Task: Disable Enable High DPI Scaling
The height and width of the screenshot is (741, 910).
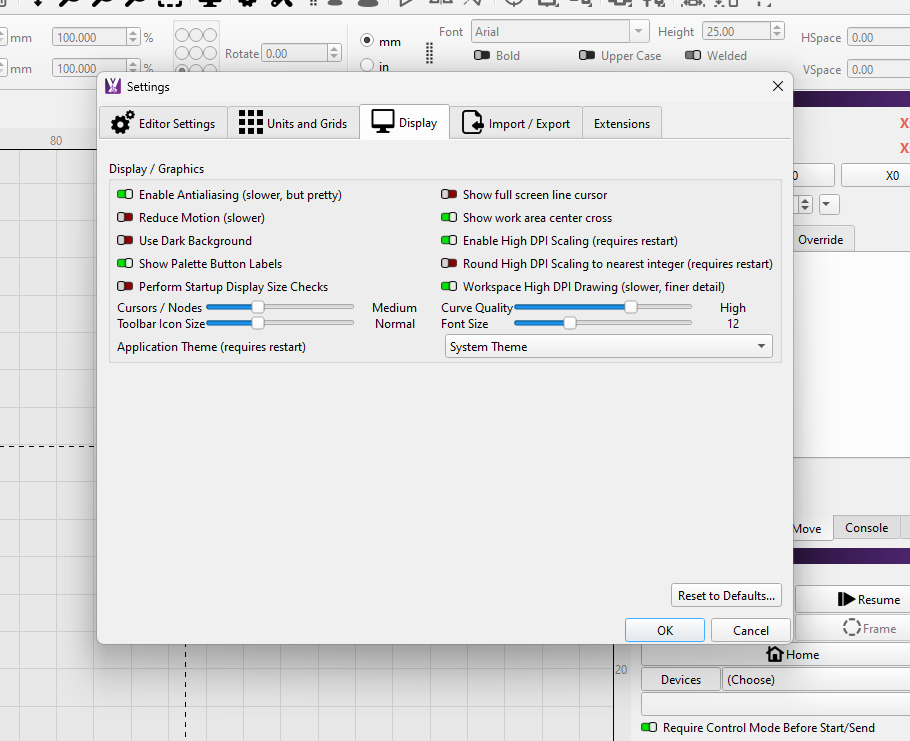Action: (x=449, y=240)
